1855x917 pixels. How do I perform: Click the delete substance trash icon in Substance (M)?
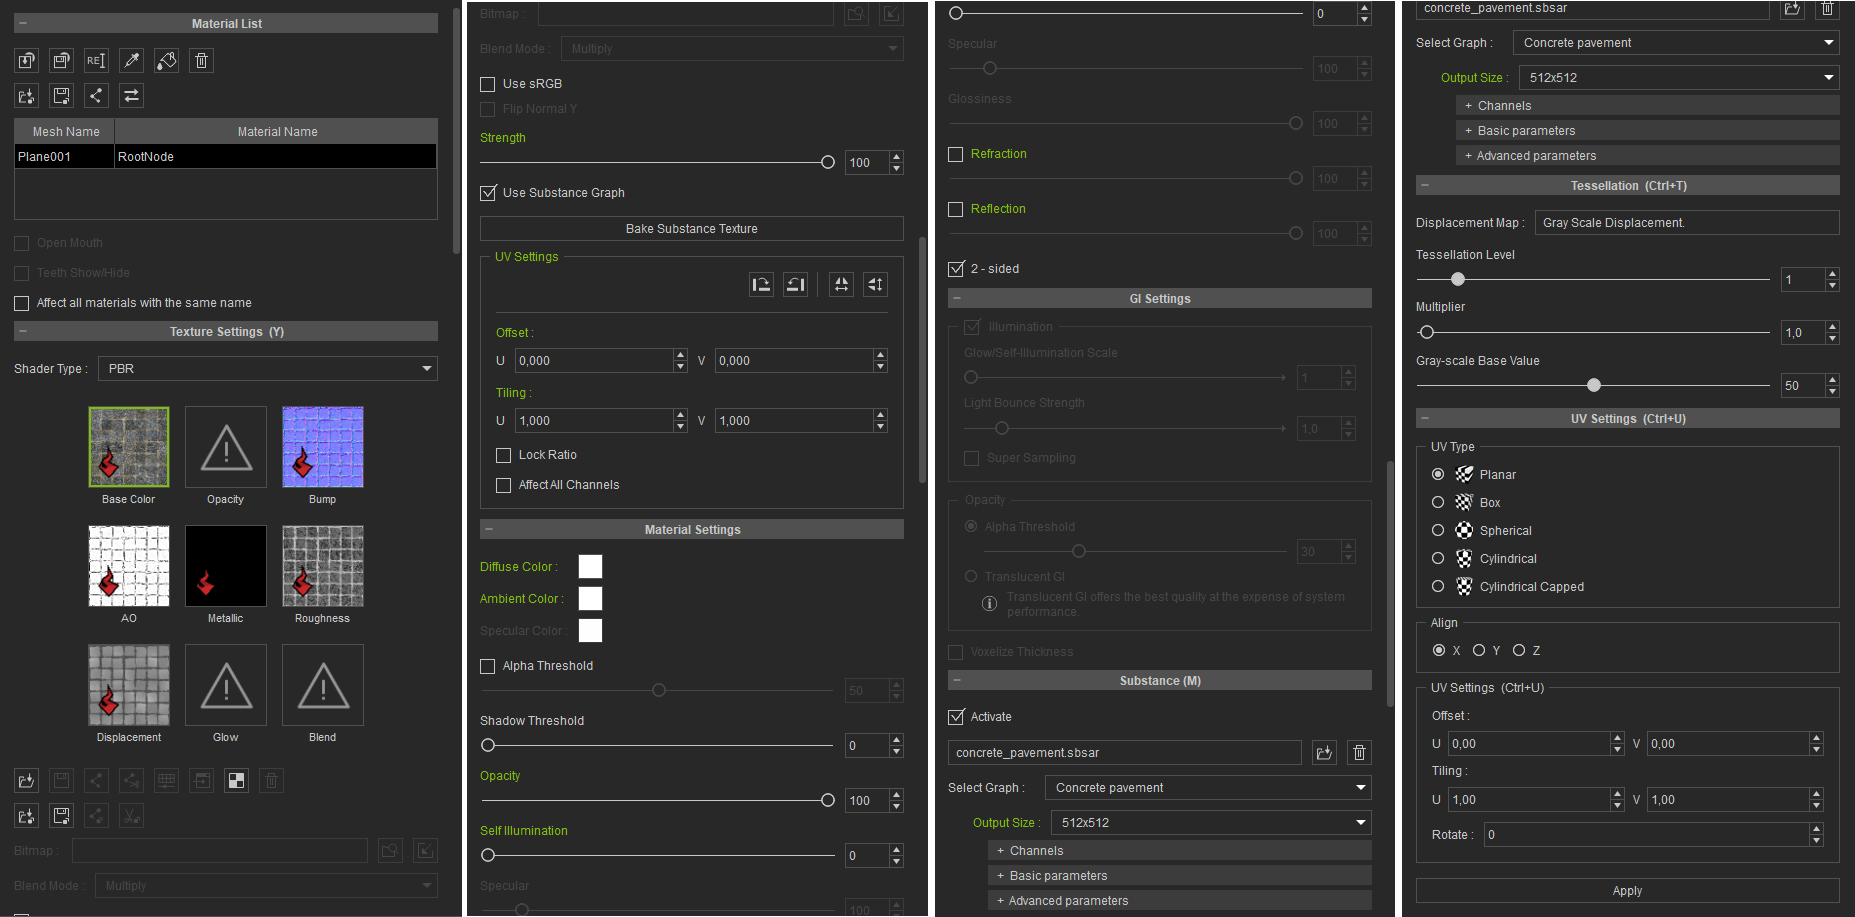pos(1359,752)
